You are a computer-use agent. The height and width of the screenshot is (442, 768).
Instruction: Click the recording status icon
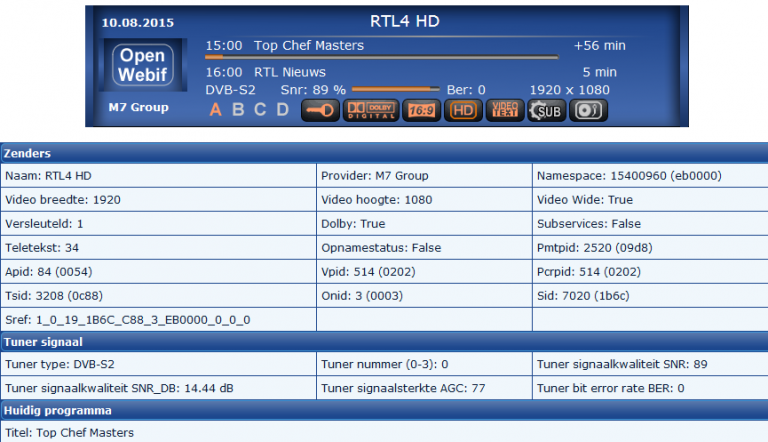point(588,110)
